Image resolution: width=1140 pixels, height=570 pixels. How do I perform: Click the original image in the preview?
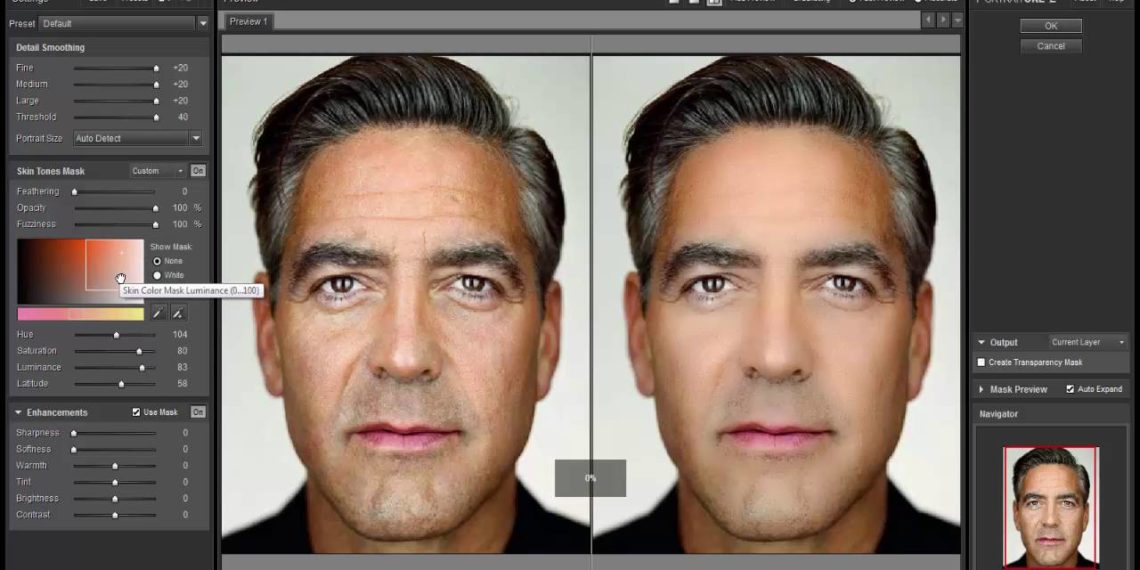pos(406,304)
